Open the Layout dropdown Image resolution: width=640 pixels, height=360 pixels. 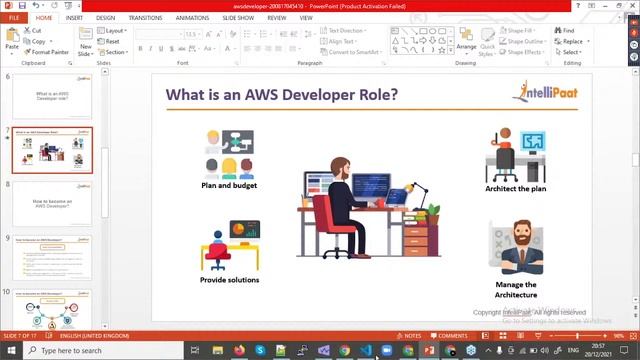pyautogui.click(x=112, y=31)
